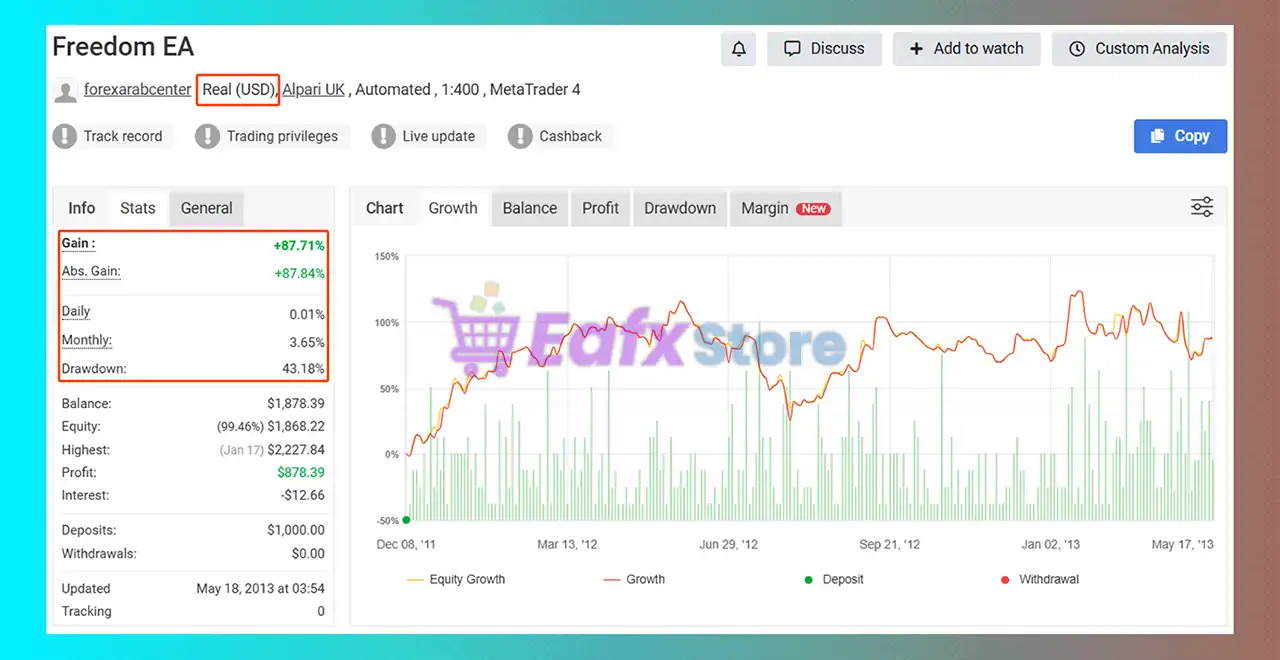1280x660 pixels.
Task: Open the Margin chart tab
Action: pos(785,208)
